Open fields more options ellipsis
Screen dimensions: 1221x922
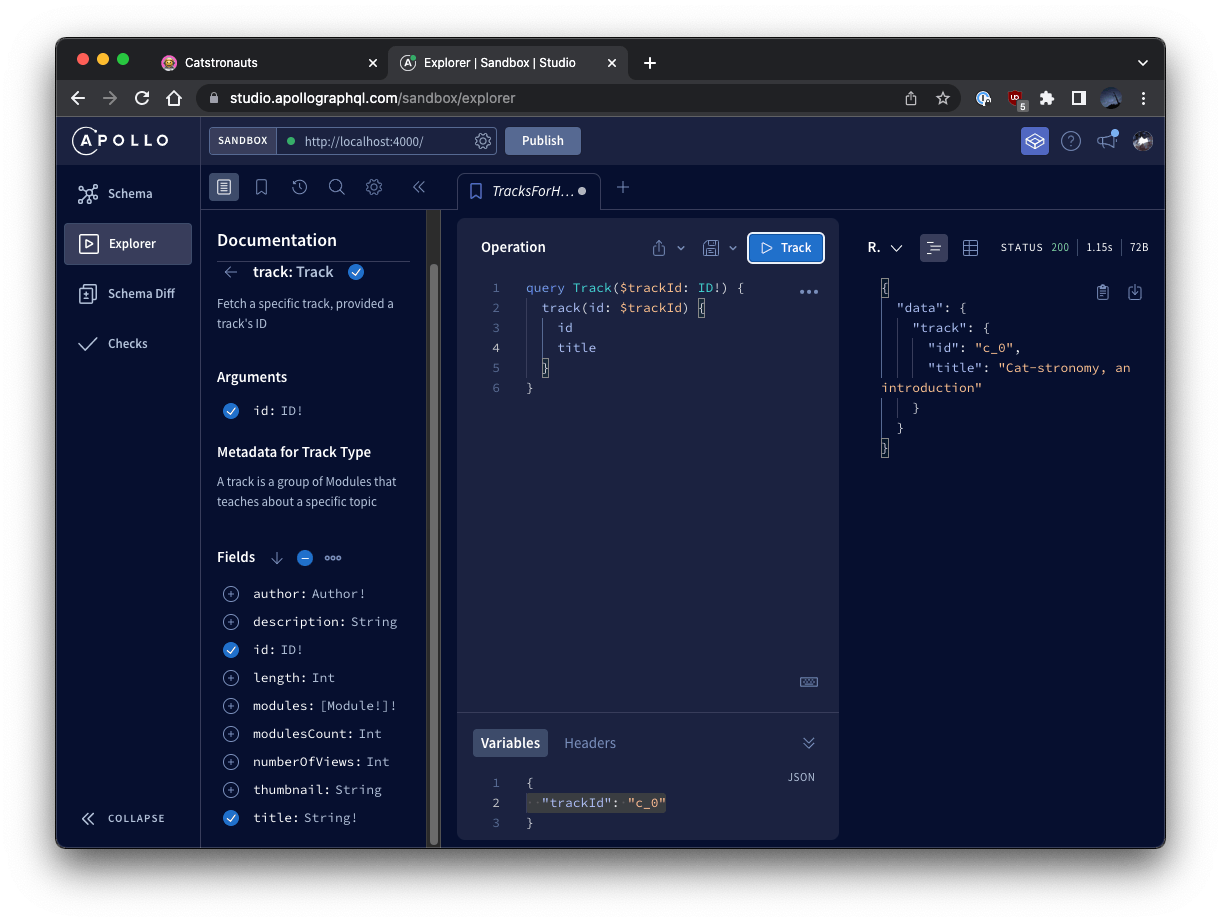point(333,558)
